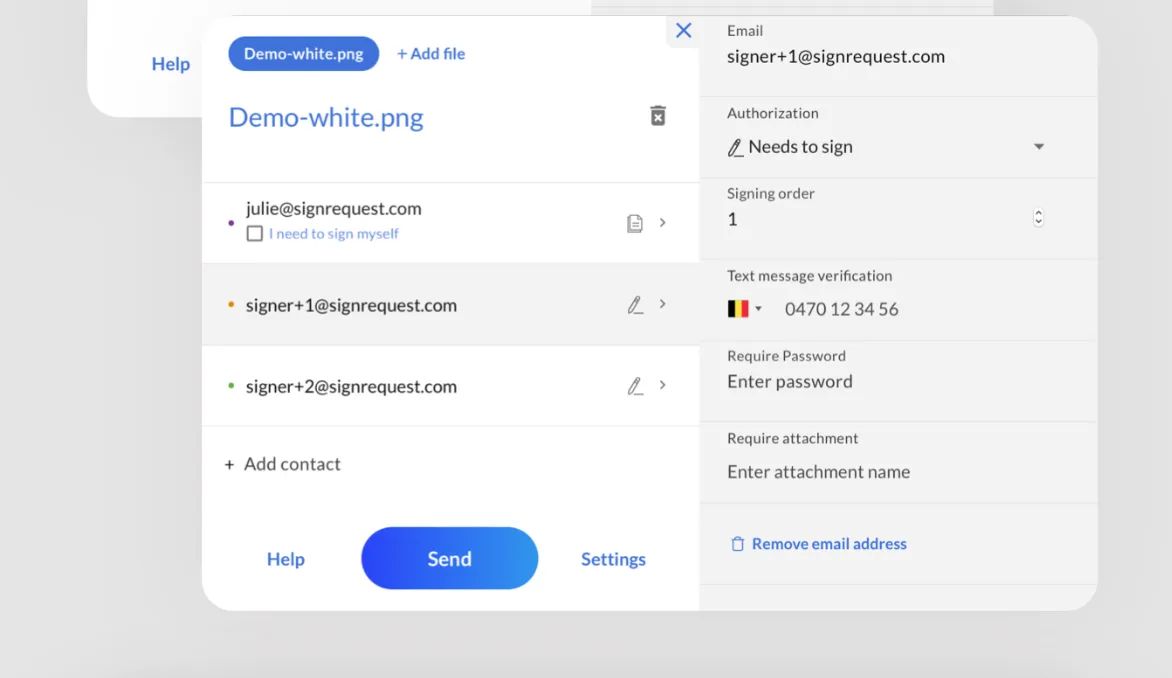Click the Remove email address link

828,543
